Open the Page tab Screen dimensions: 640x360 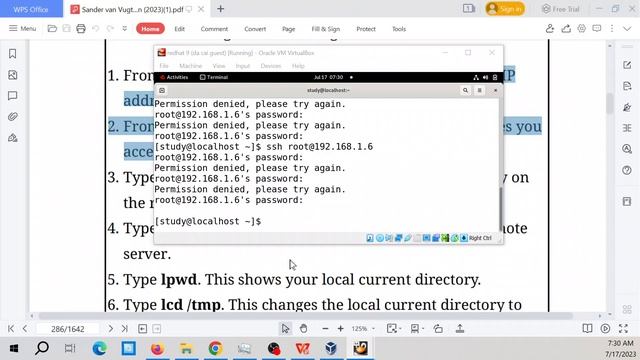(289, 29)
